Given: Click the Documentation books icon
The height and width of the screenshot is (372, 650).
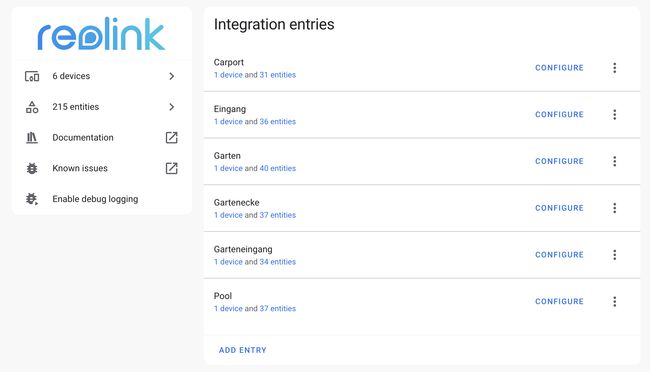Looking at the screenshot, I should click(x=32, y=138).
